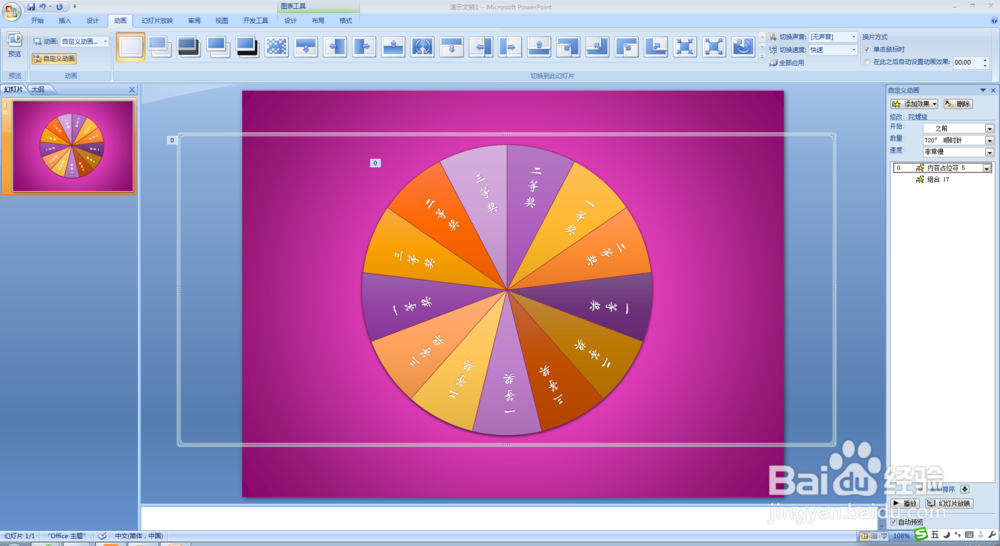Screen dimensions: 1000x546
Task: Select the 组合 17 animation entry
Action: click(x=938, y=180)
